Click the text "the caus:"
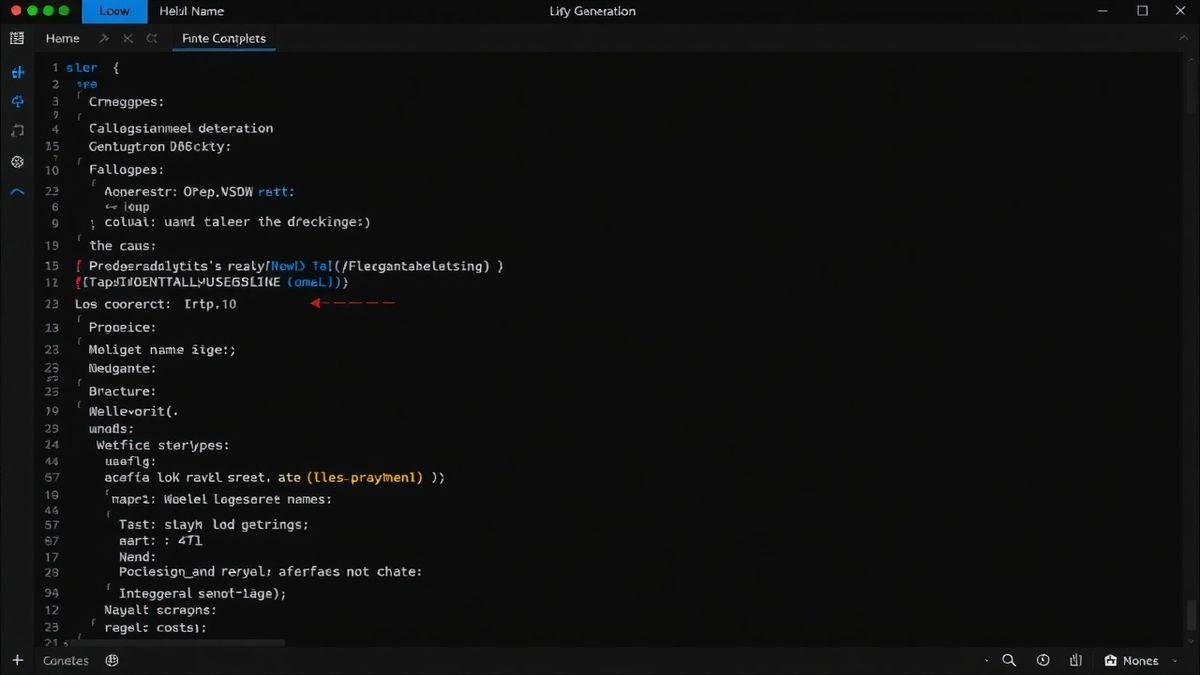This screenshot has height=675, width=1200. 122,245
